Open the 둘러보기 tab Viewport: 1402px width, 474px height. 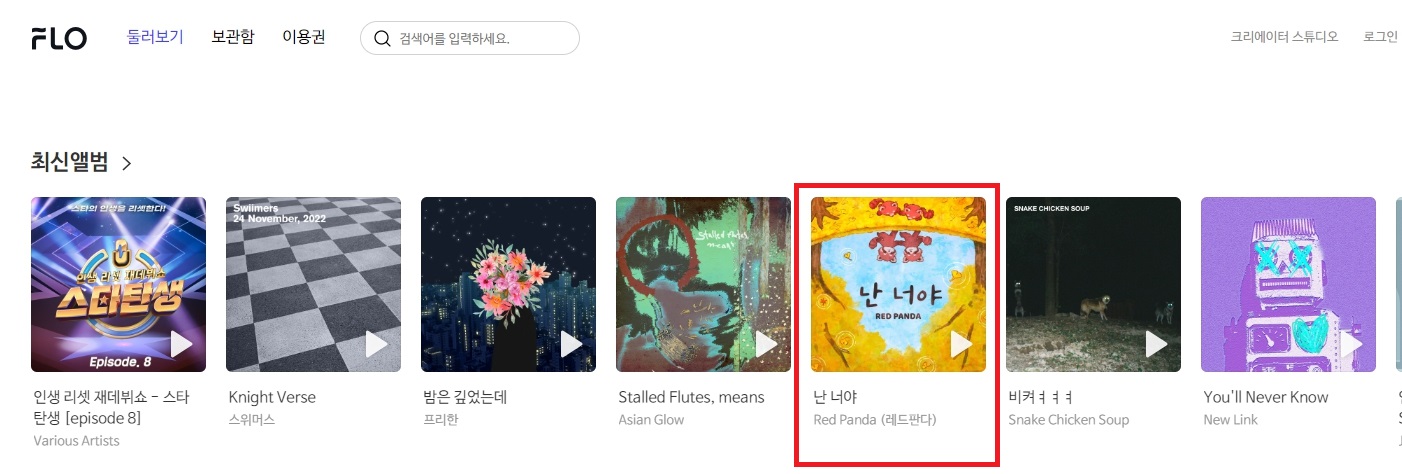155,37
